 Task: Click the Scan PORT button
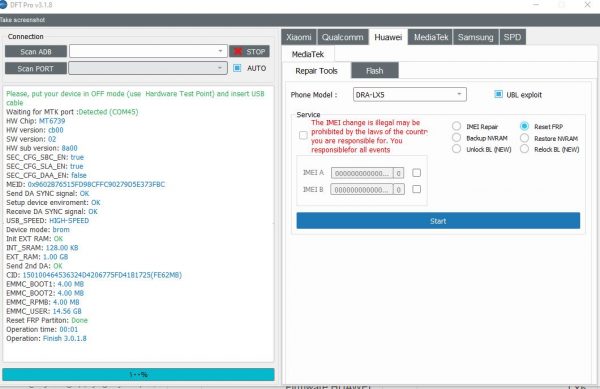[x=36, y=68]
